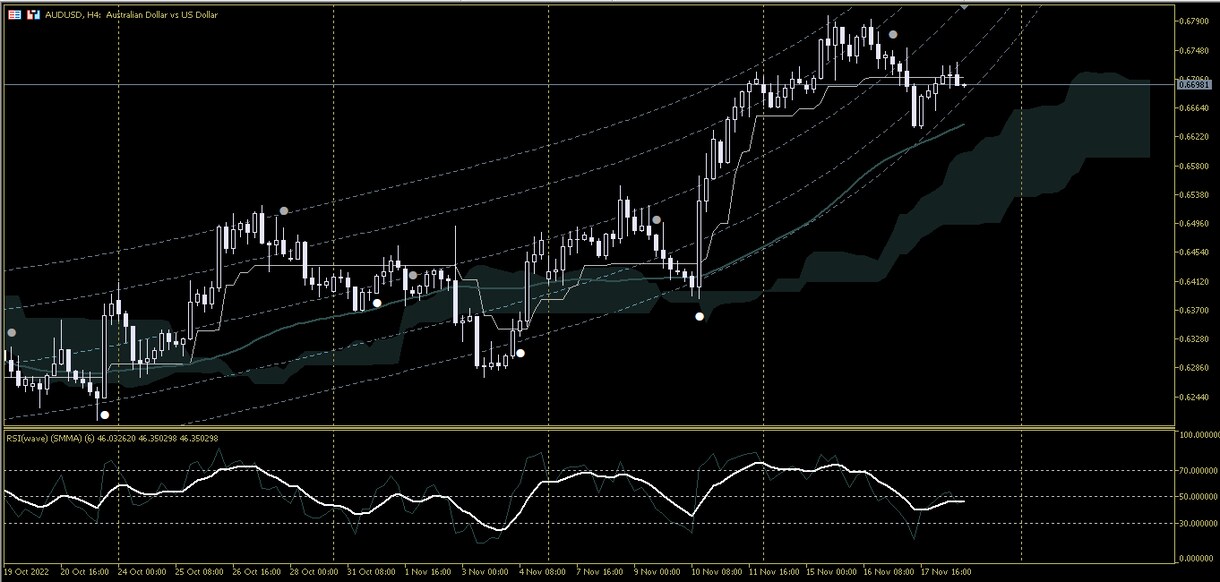Screen dimensions: 1220x582
Task: Click the '24 Oct 00:00' time axis label
Action: pos(141,574)
